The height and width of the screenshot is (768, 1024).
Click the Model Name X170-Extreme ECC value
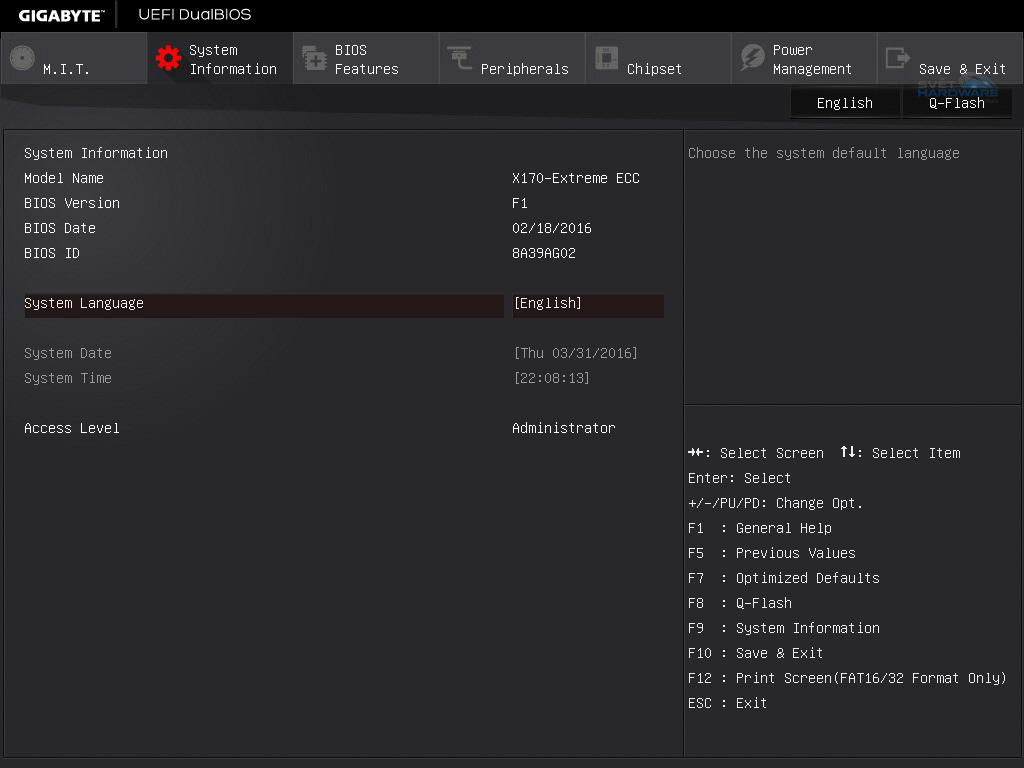(575, 179)
